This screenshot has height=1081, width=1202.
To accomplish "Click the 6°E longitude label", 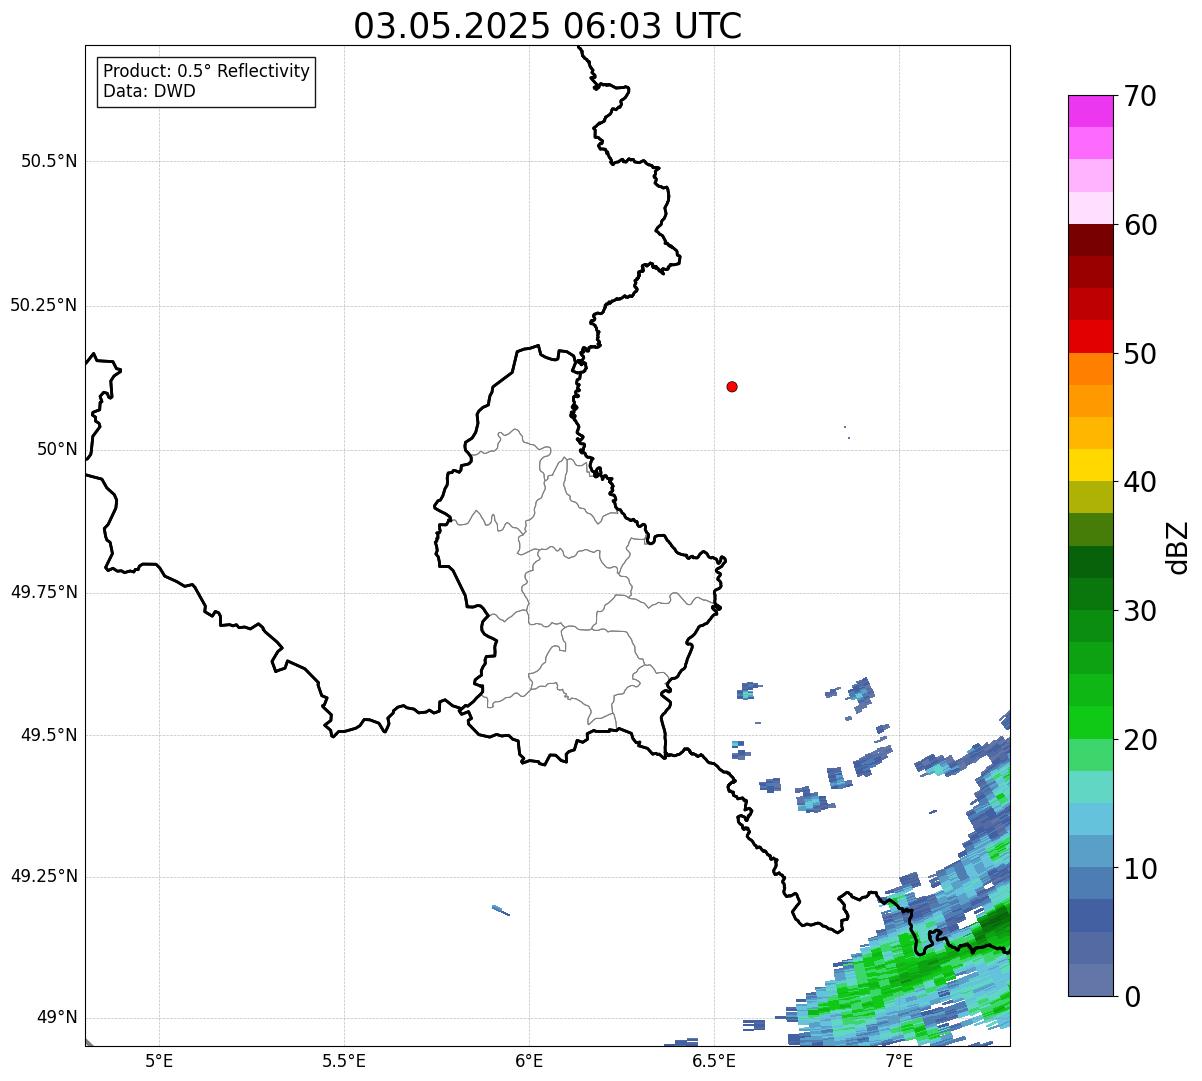I will pos(529,1060).
